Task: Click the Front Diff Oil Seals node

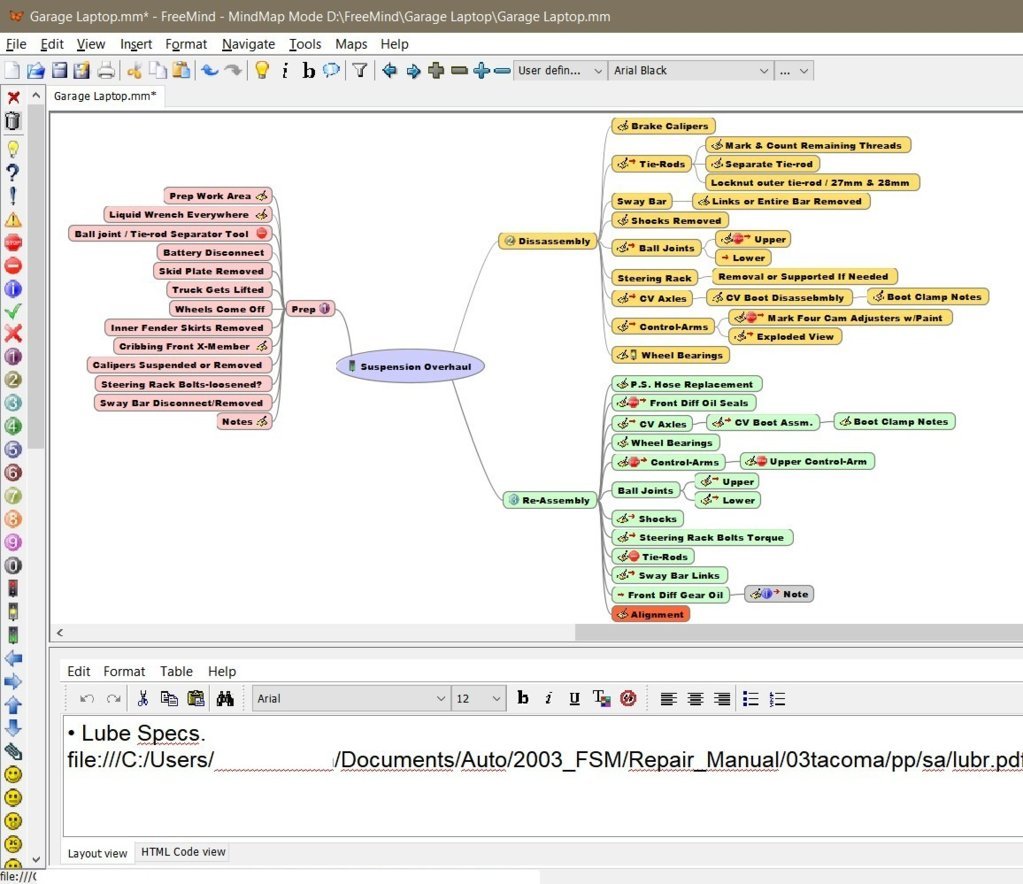Action: point(683,403)
